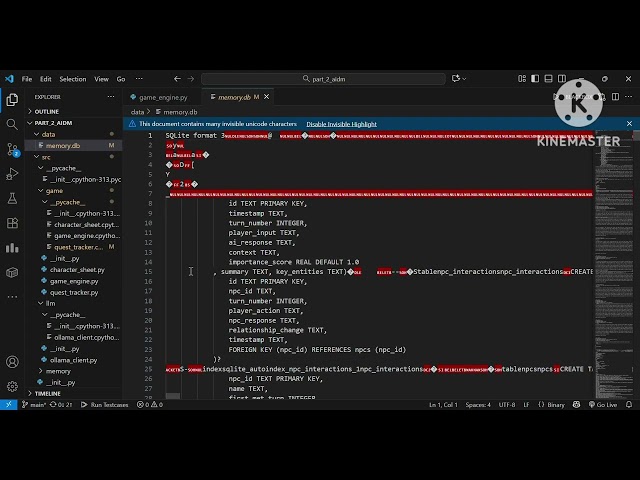Image resolution: width=640 pixels, height=480 pixels.
Task: Open the Accounts menu
Action: click(12, 362)
